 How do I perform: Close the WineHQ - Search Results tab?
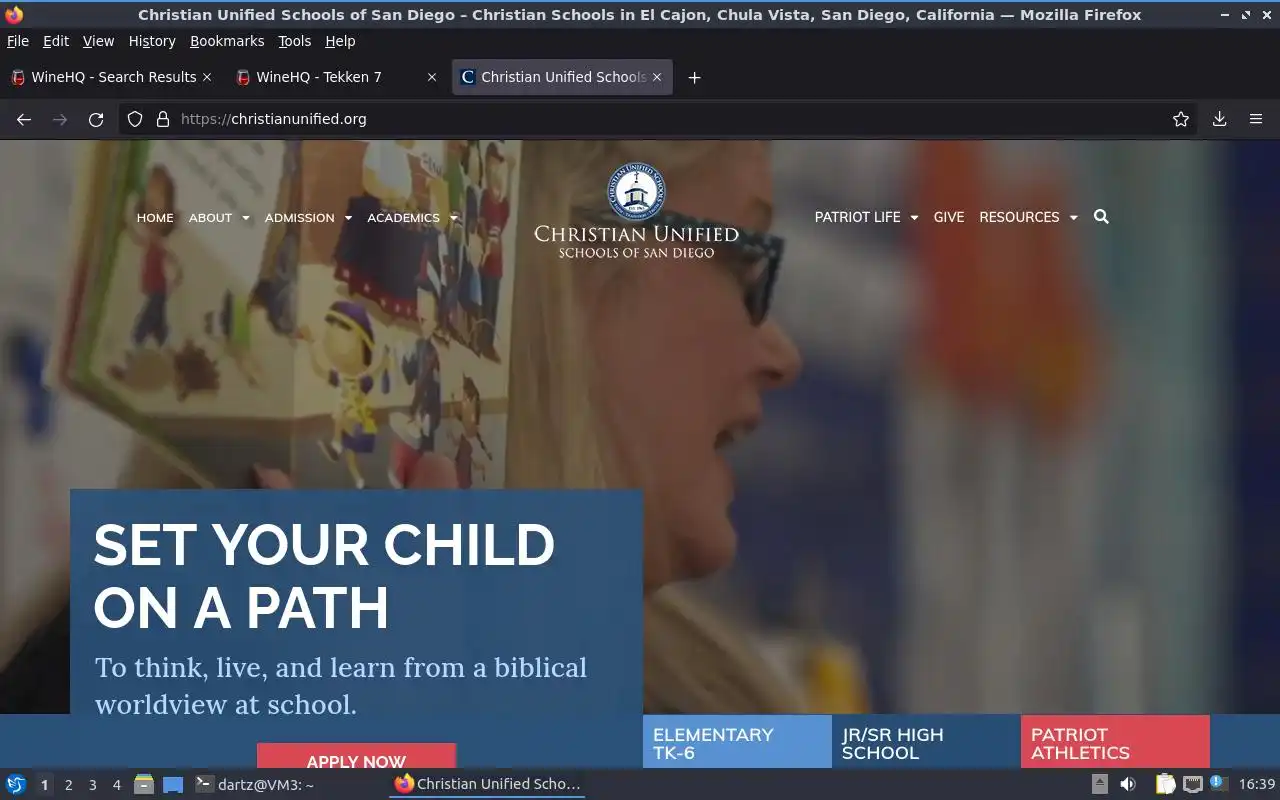207,77
